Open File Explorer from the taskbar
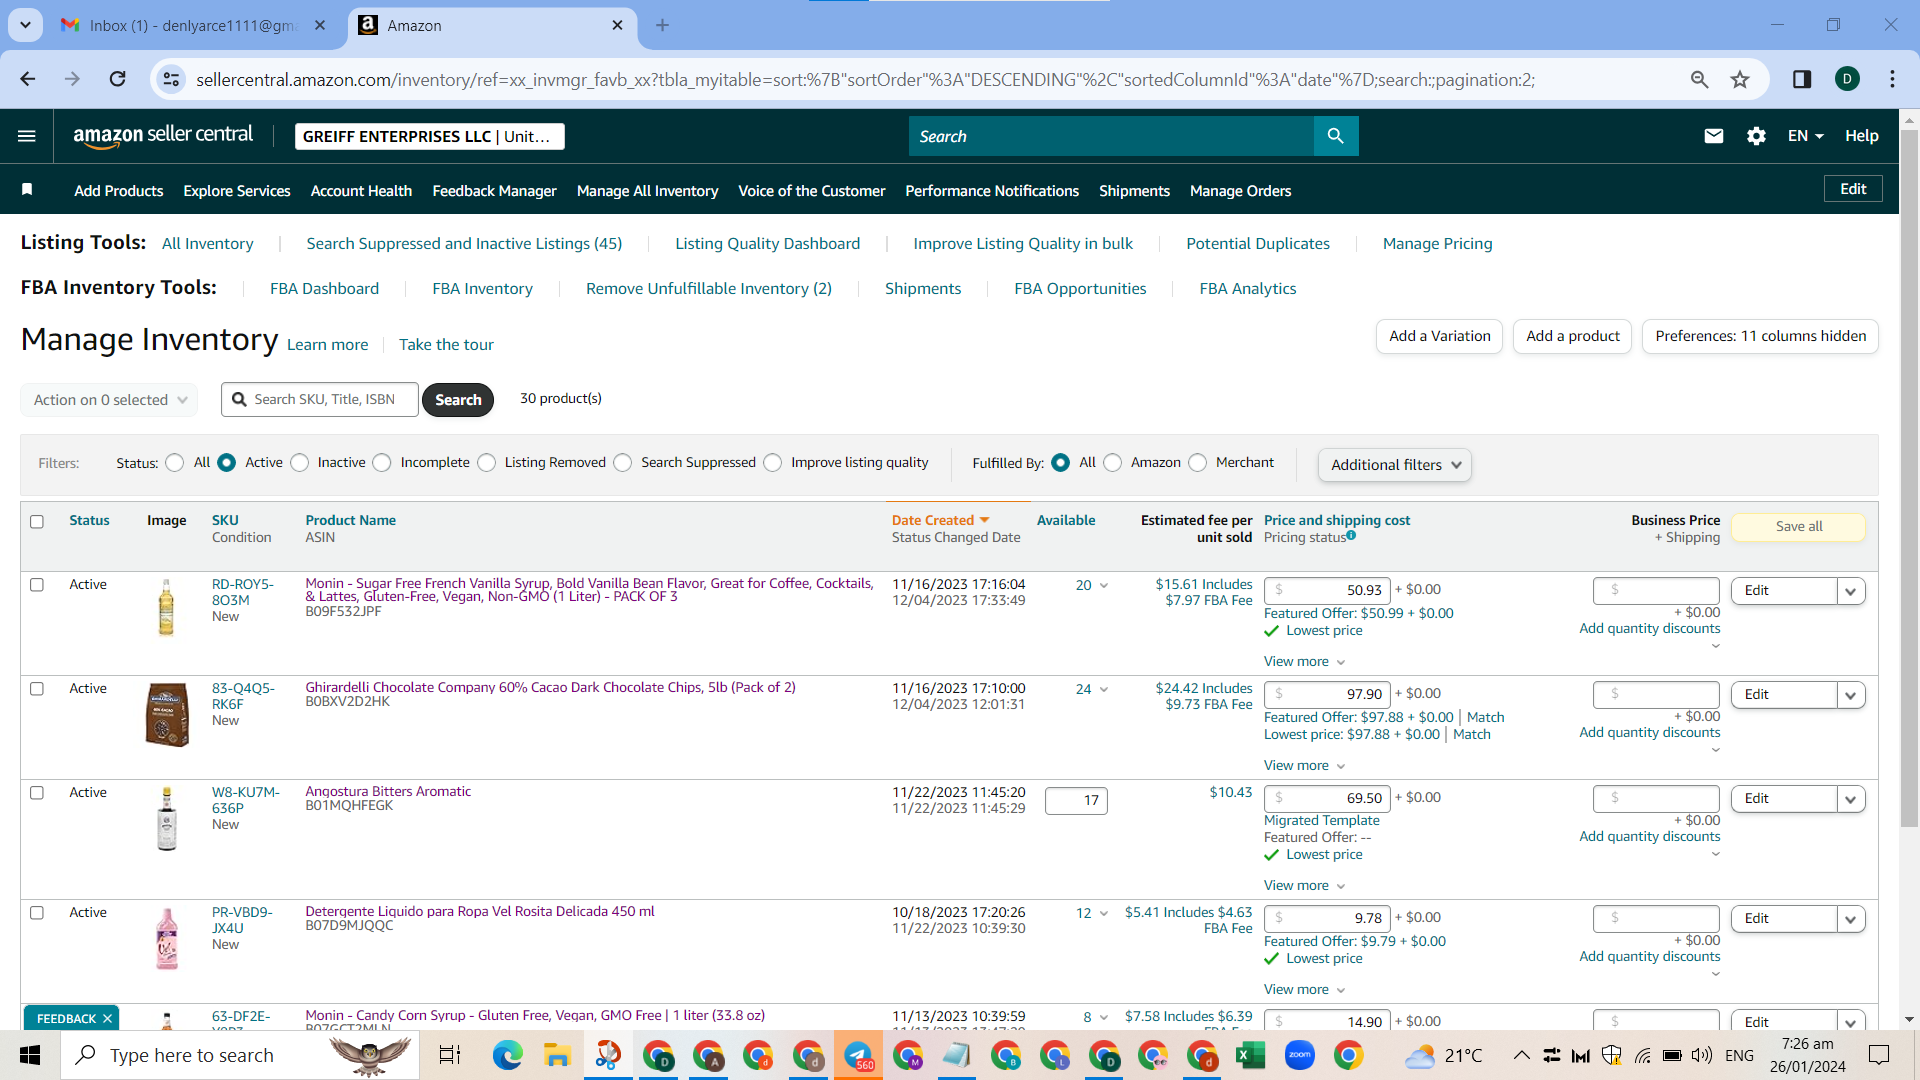Viewport: 1920px width, 1080px height. (556, 1055)
